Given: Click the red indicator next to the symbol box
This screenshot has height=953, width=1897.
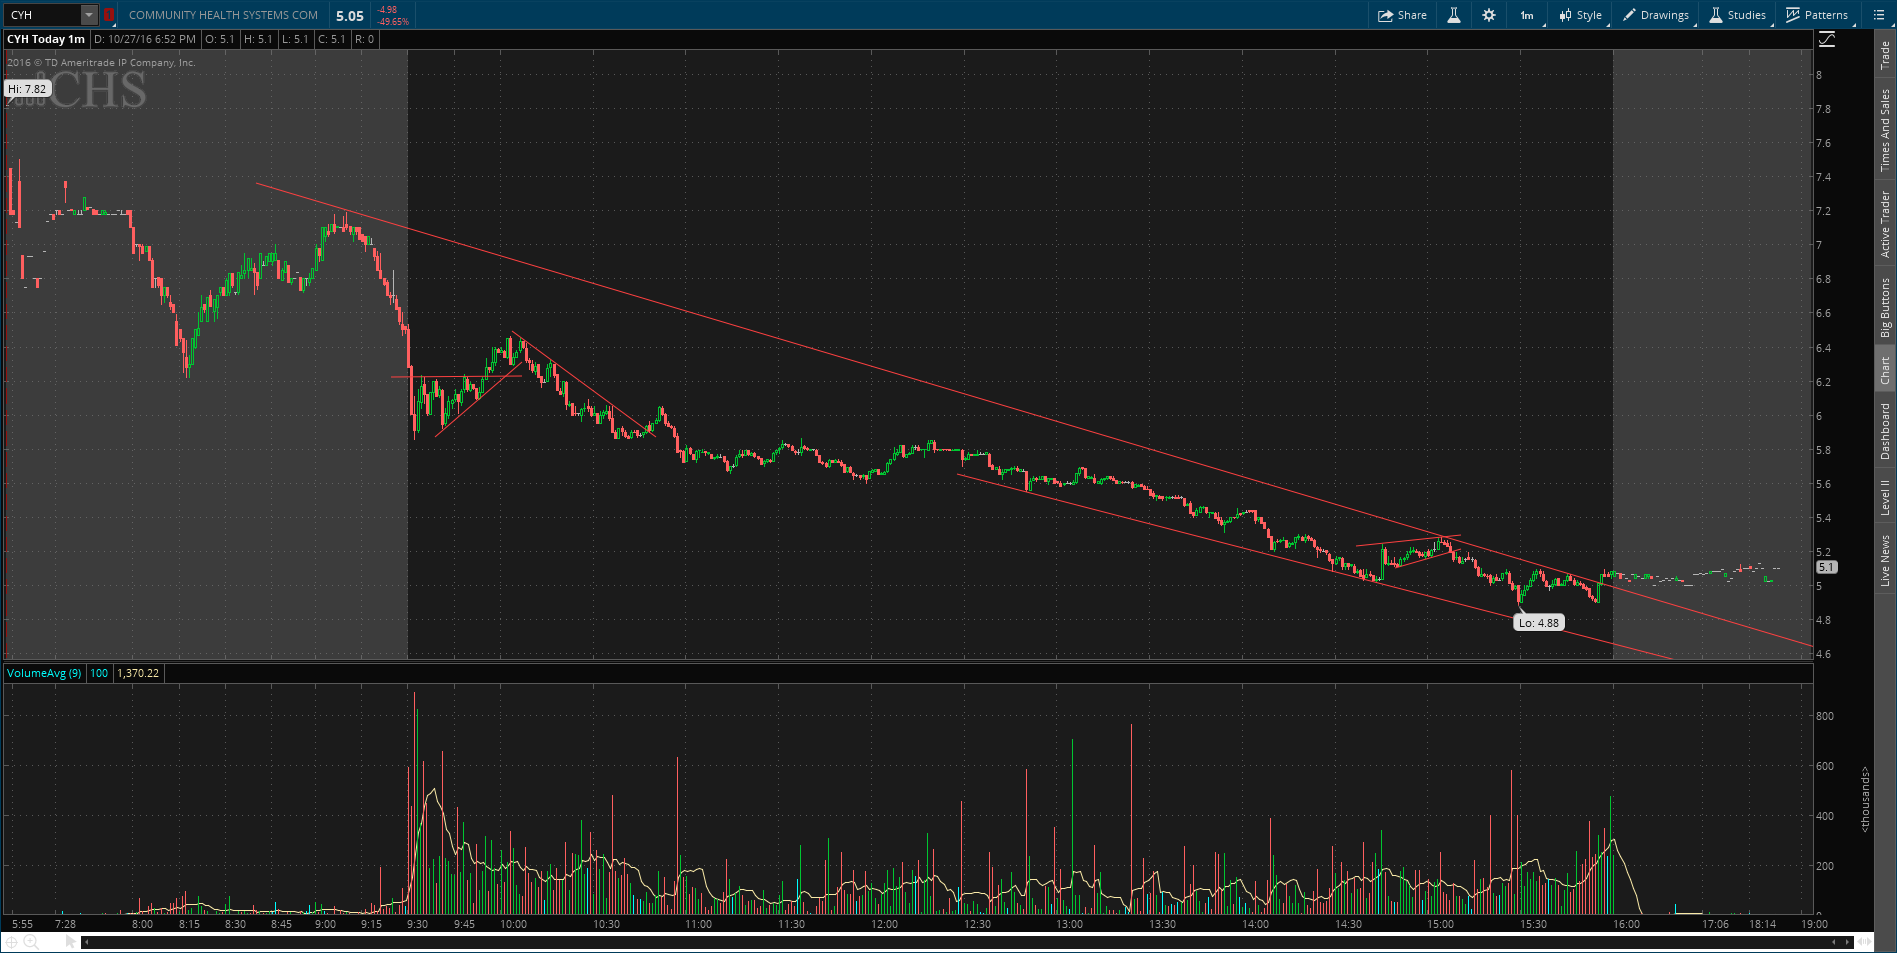Looking at the screenshot, I should (109, 15).
